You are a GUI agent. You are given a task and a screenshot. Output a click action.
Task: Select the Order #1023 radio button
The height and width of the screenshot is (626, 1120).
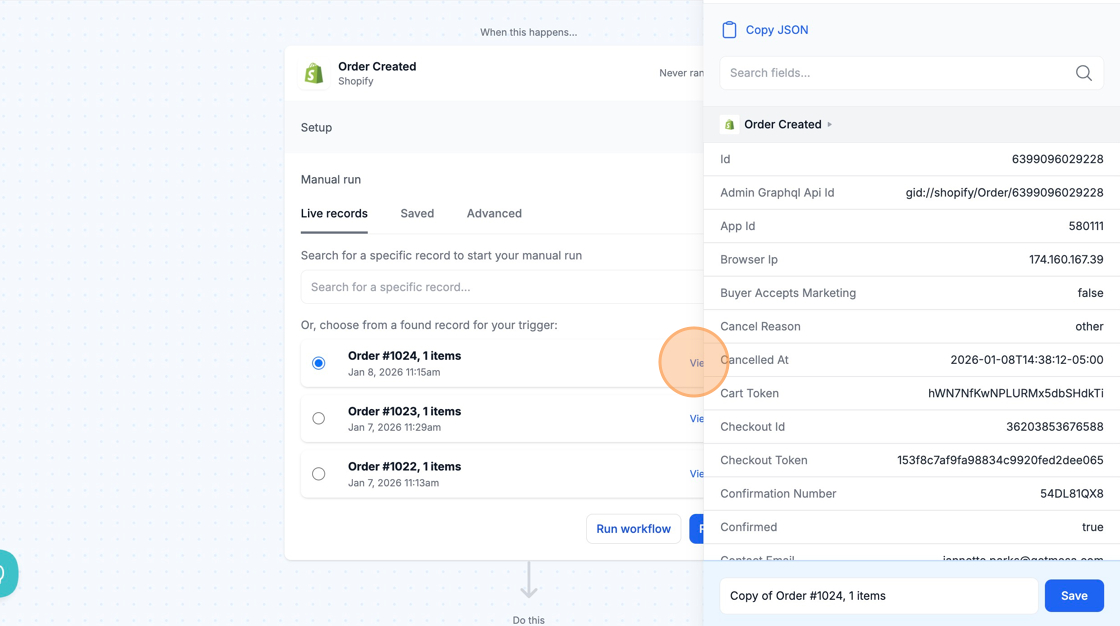tap(319, 418)
